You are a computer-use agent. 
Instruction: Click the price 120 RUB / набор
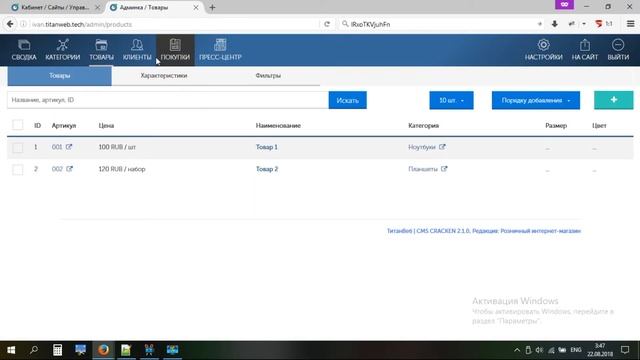[122, 169]
